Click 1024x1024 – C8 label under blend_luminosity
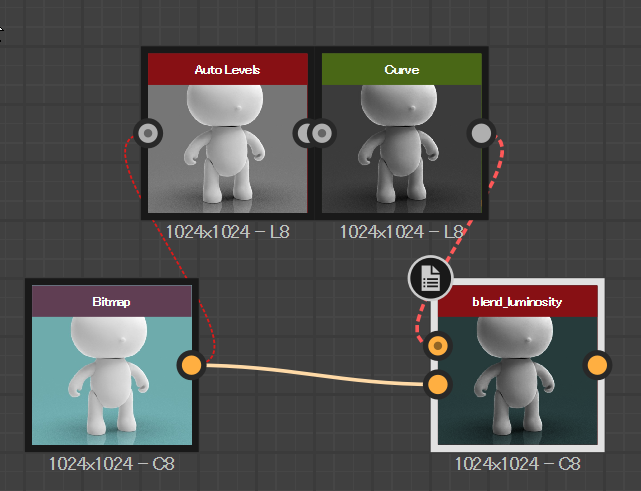Image resolution: width=641 pixels, height=491 pixels. [518, 464]
